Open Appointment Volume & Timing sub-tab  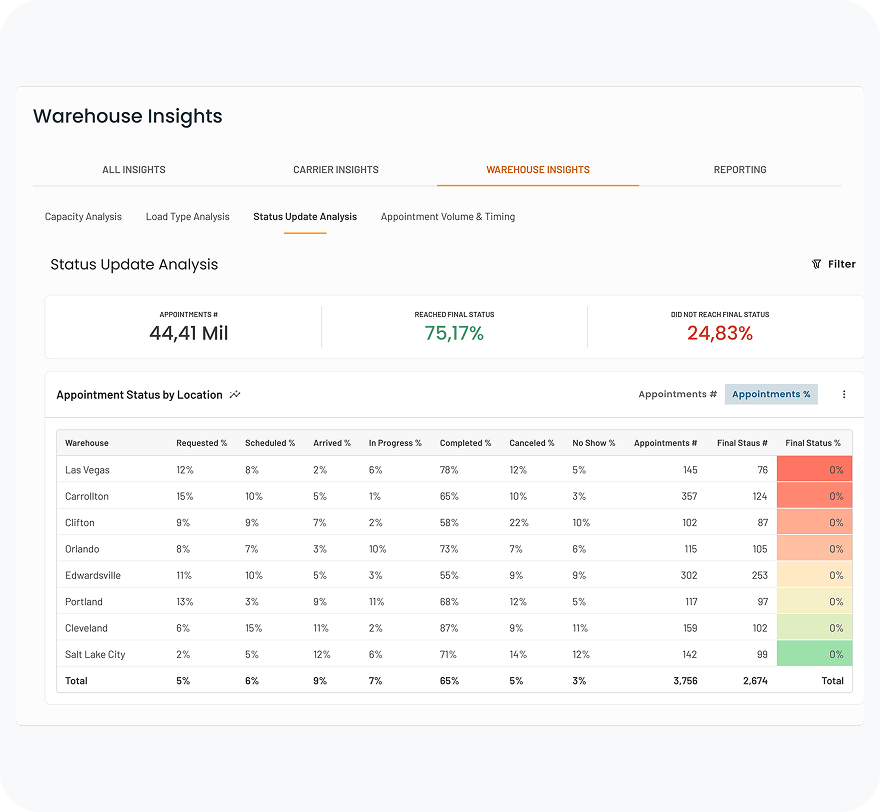pyautogui.click(x=448, y=217)
